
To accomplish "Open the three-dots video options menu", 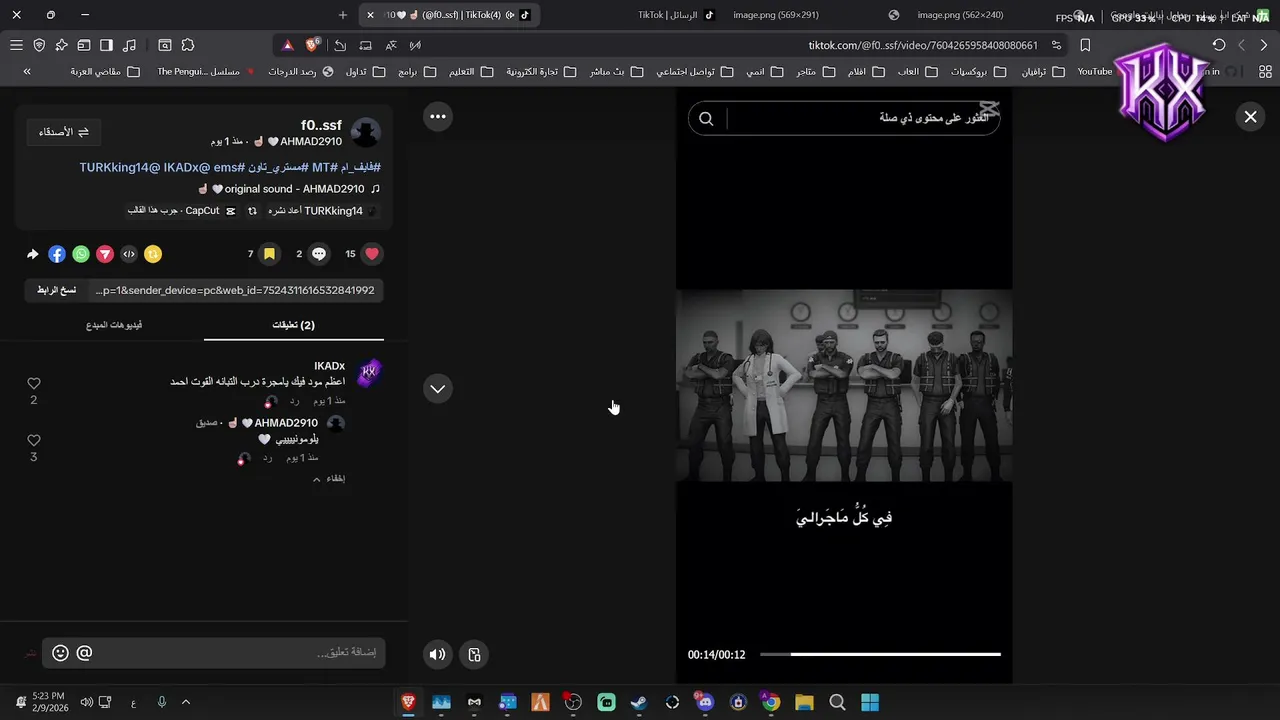I will (438, 116).
